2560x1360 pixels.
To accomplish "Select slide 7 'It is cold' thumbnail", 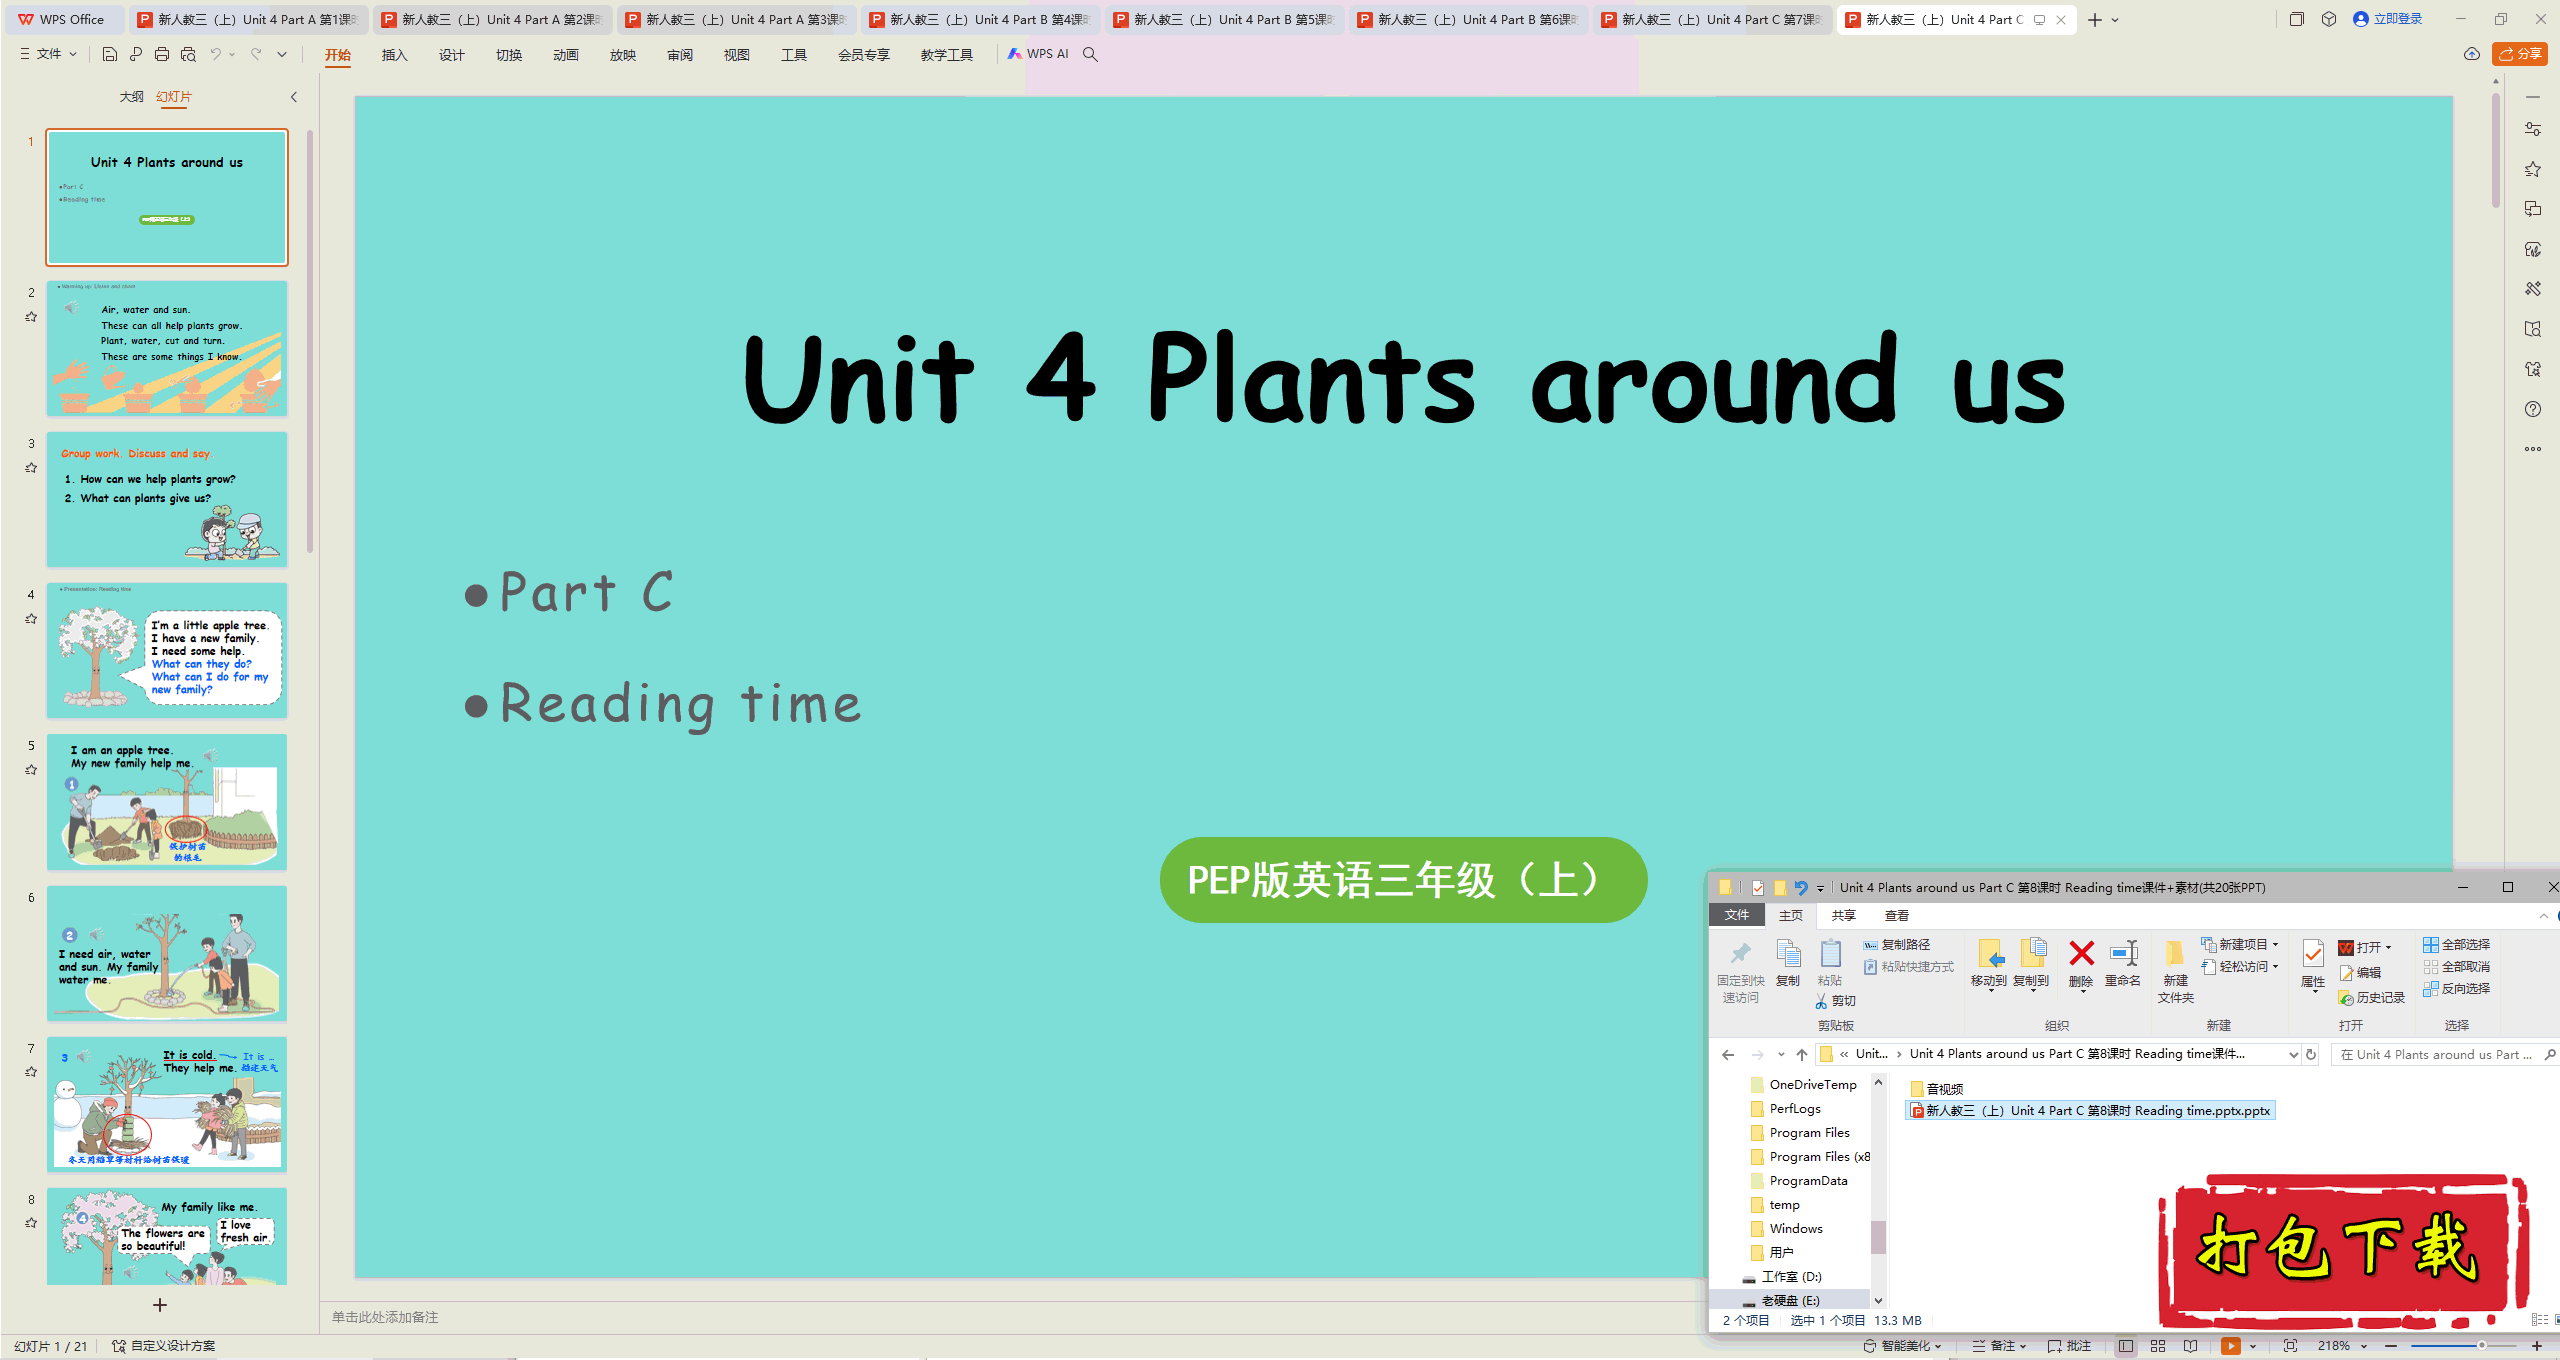I will tap(167, 1104).
